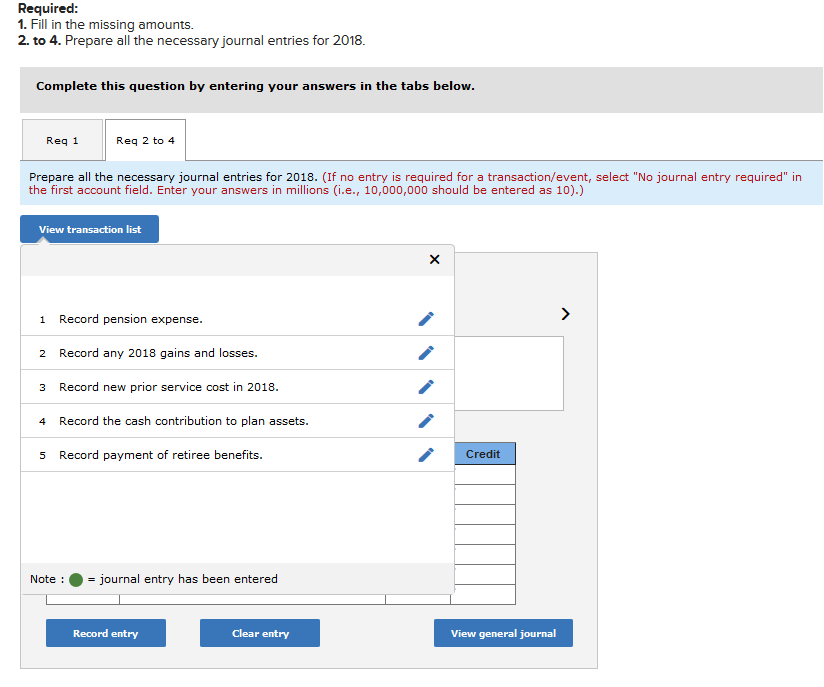This screenshot has height=687, width=824.
Task: Switch to the Req 1 tab
Action: 62,140
